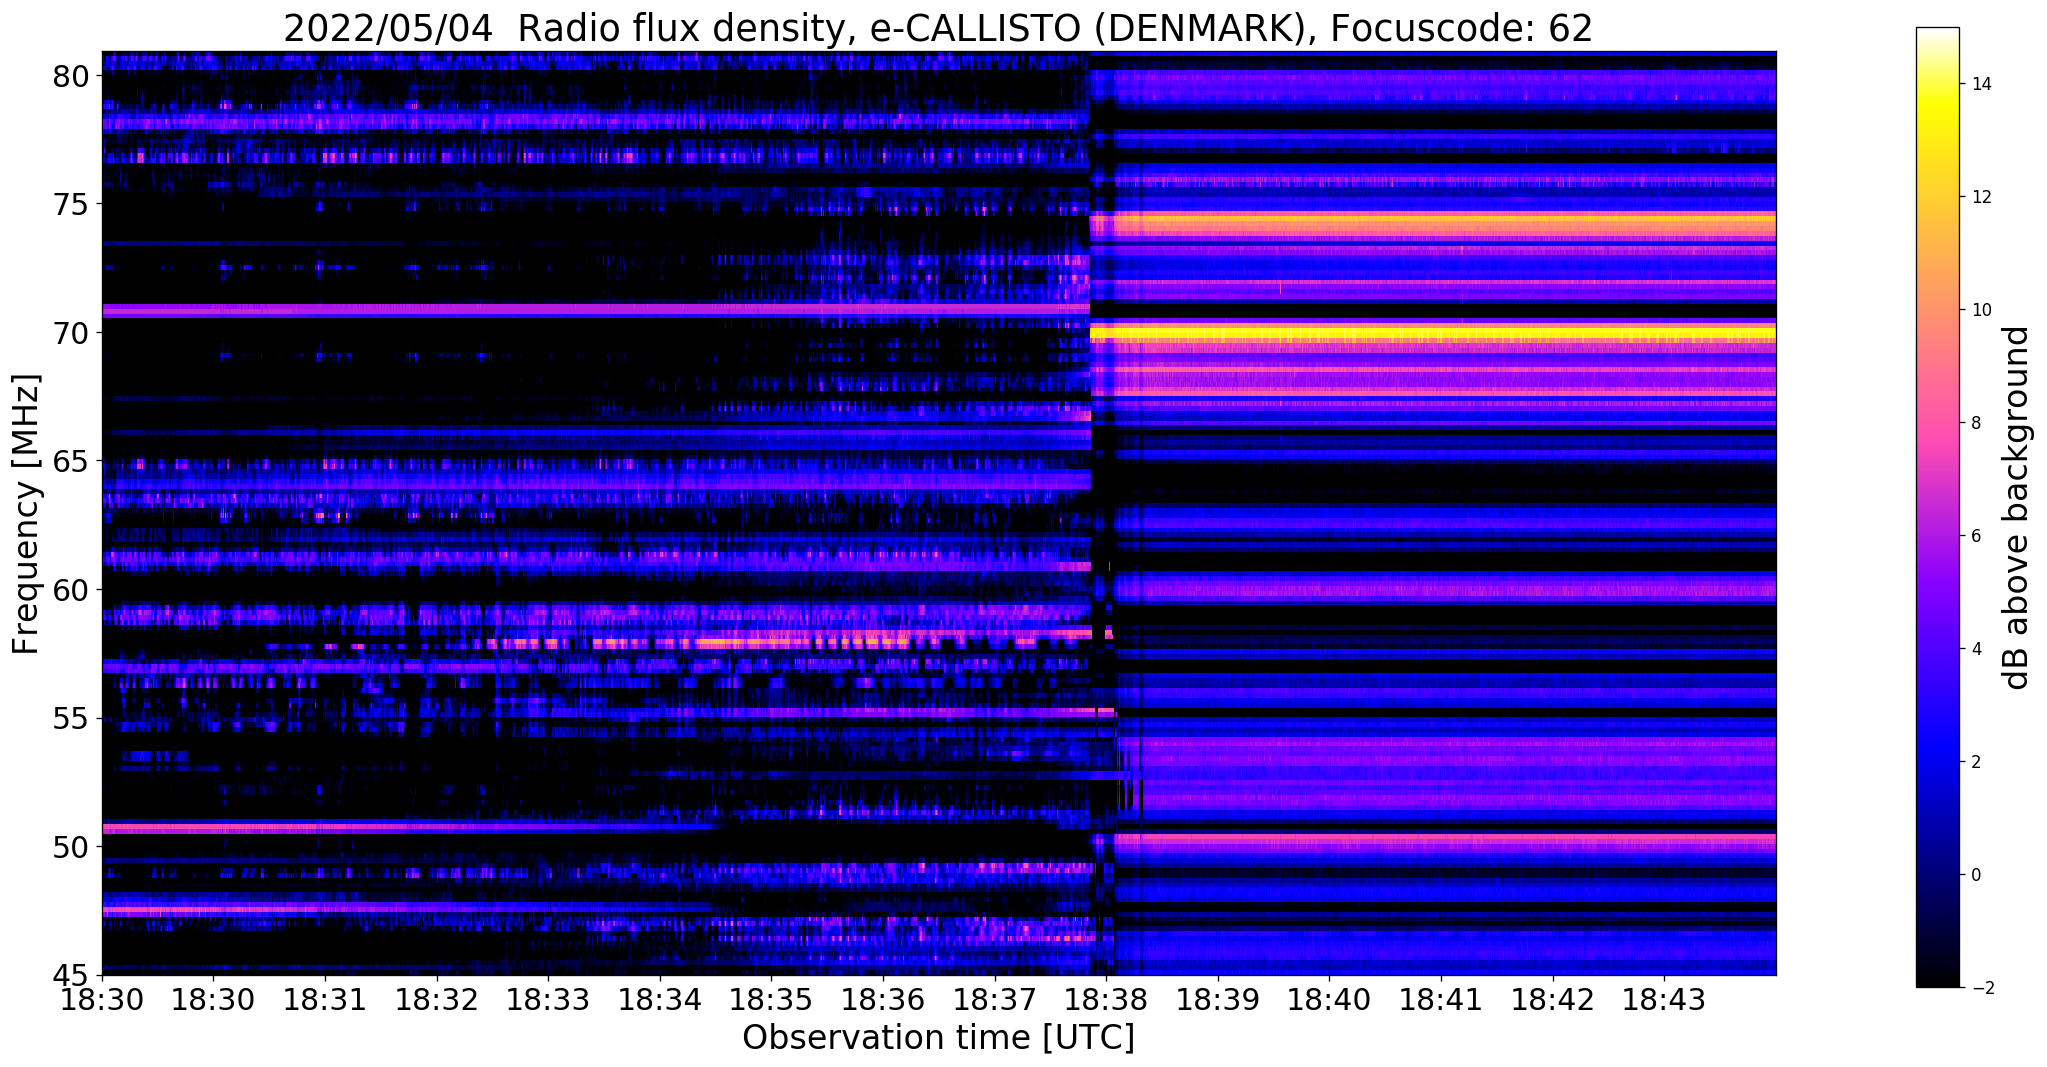
Task: Click the 18:31 time tick label
Action: click(x=324, y=1000)
